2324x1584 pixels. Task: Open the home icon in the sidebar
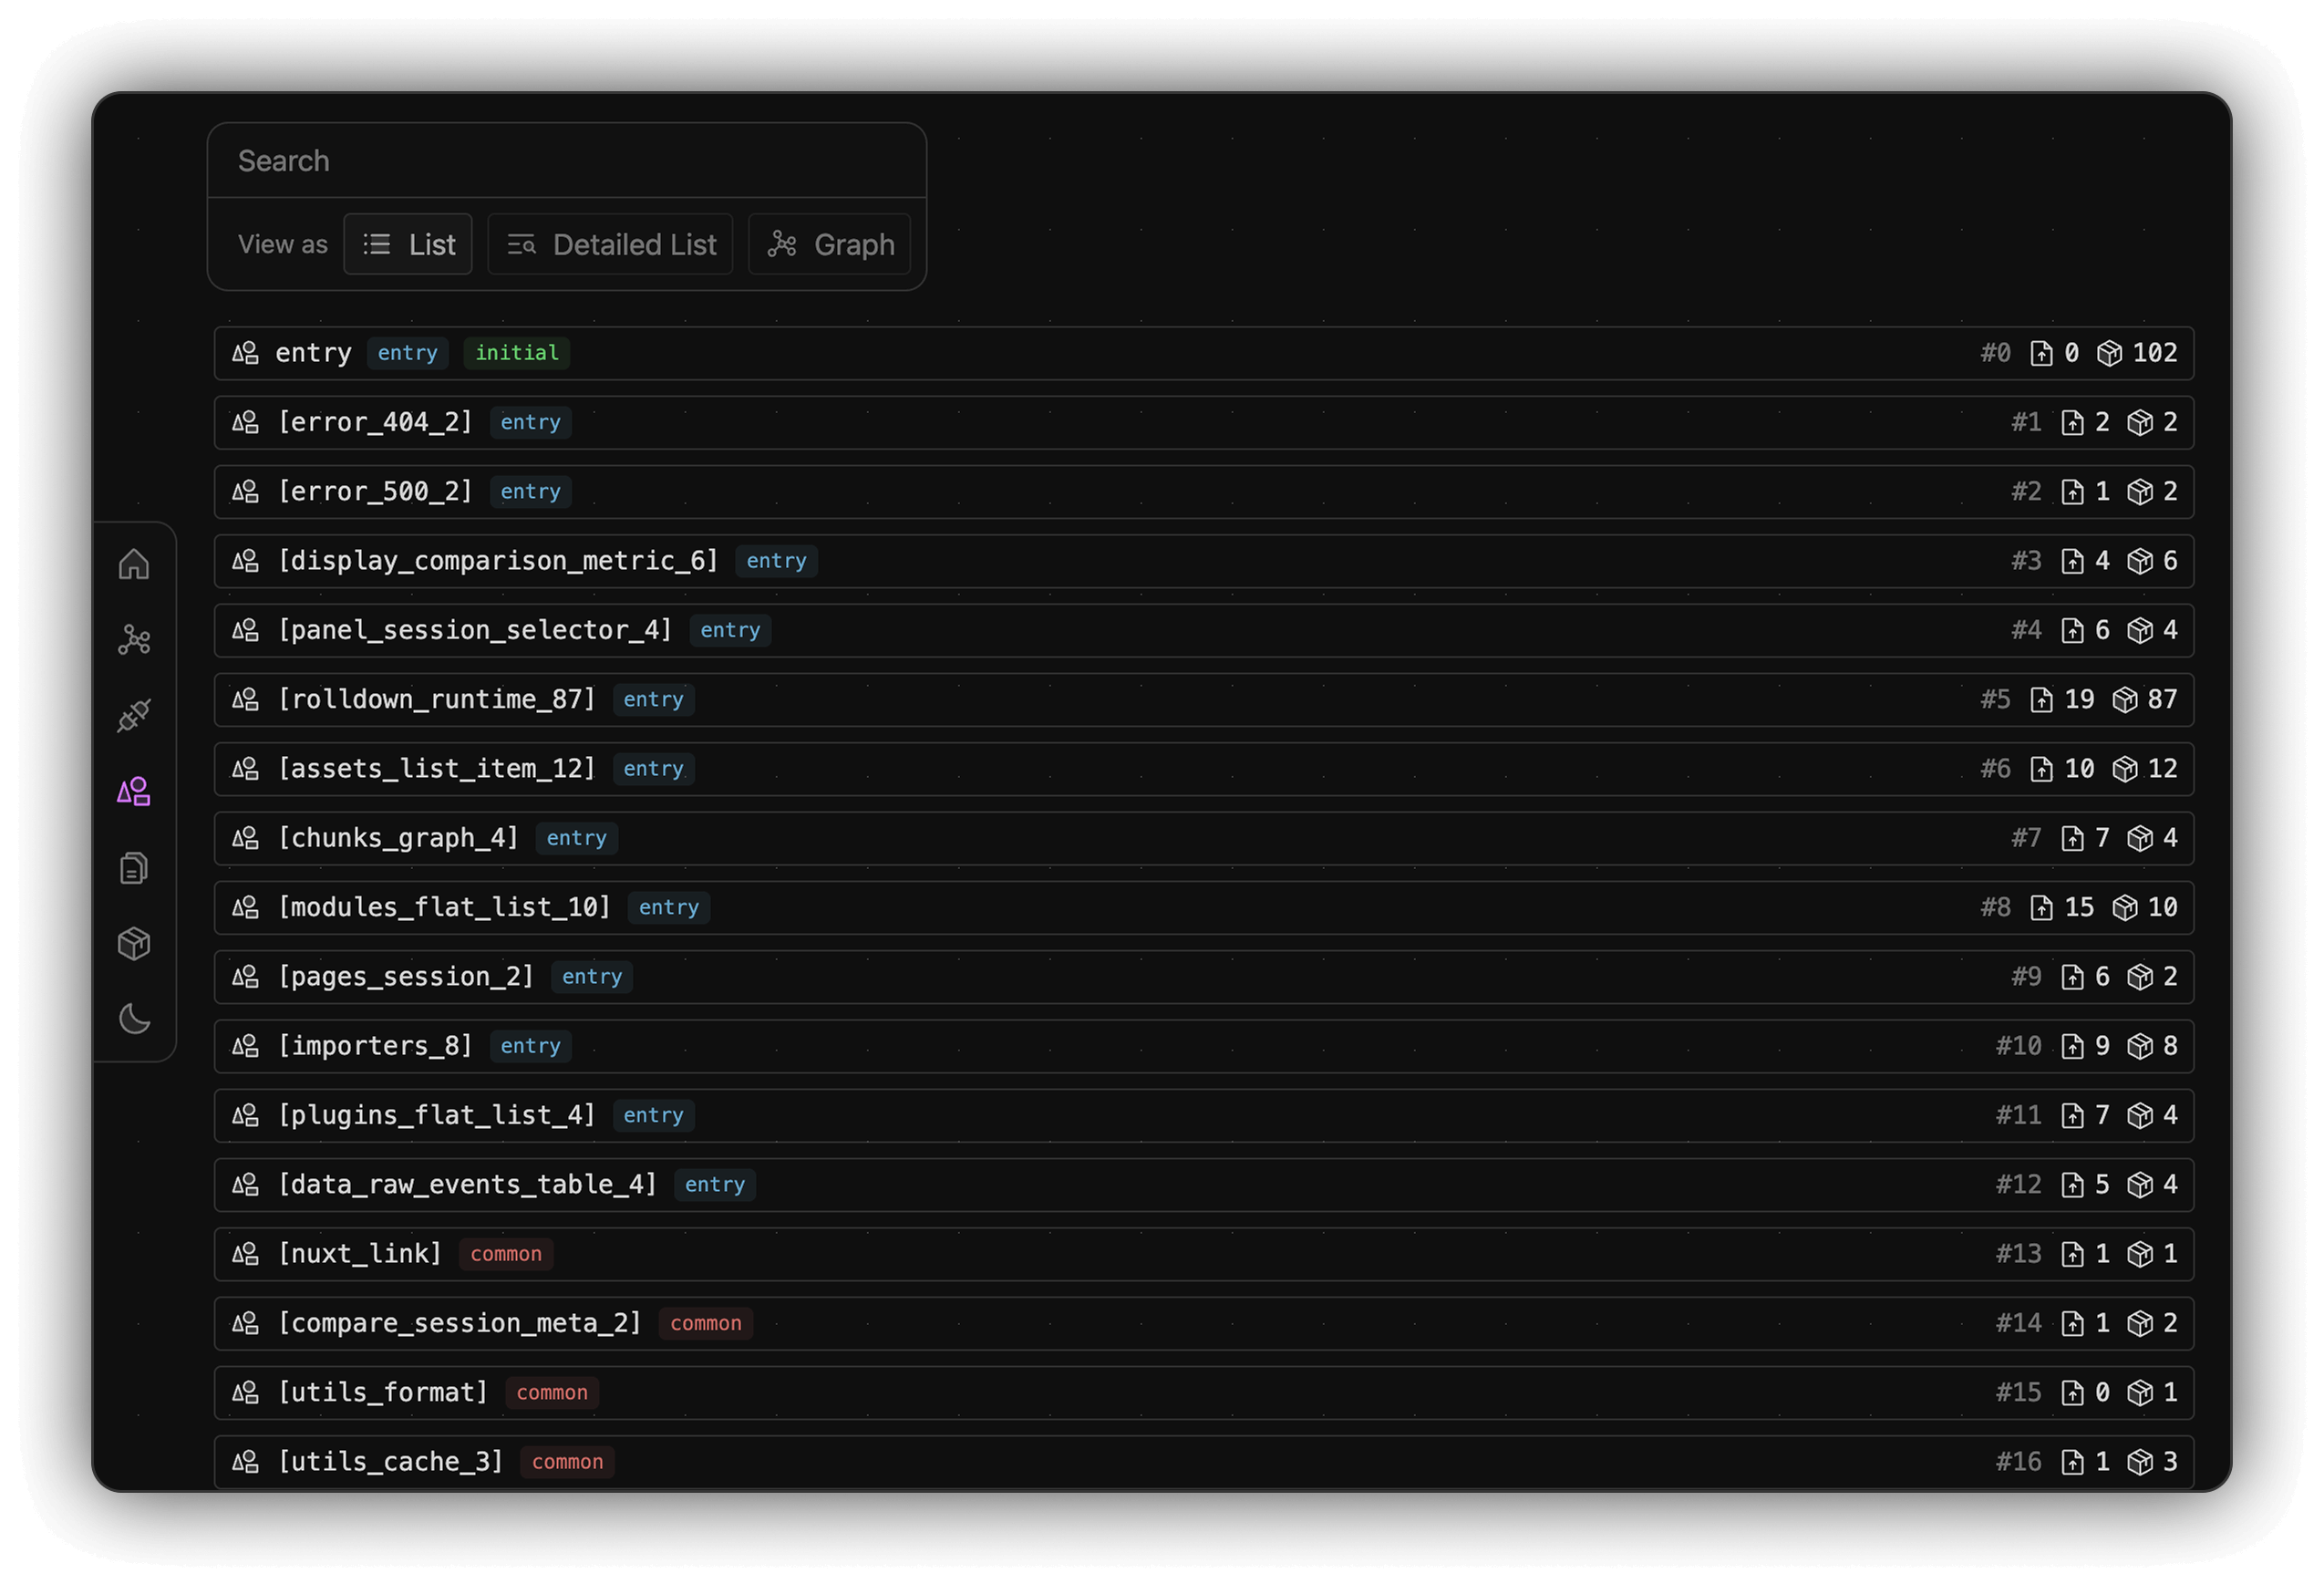point(134,564)
